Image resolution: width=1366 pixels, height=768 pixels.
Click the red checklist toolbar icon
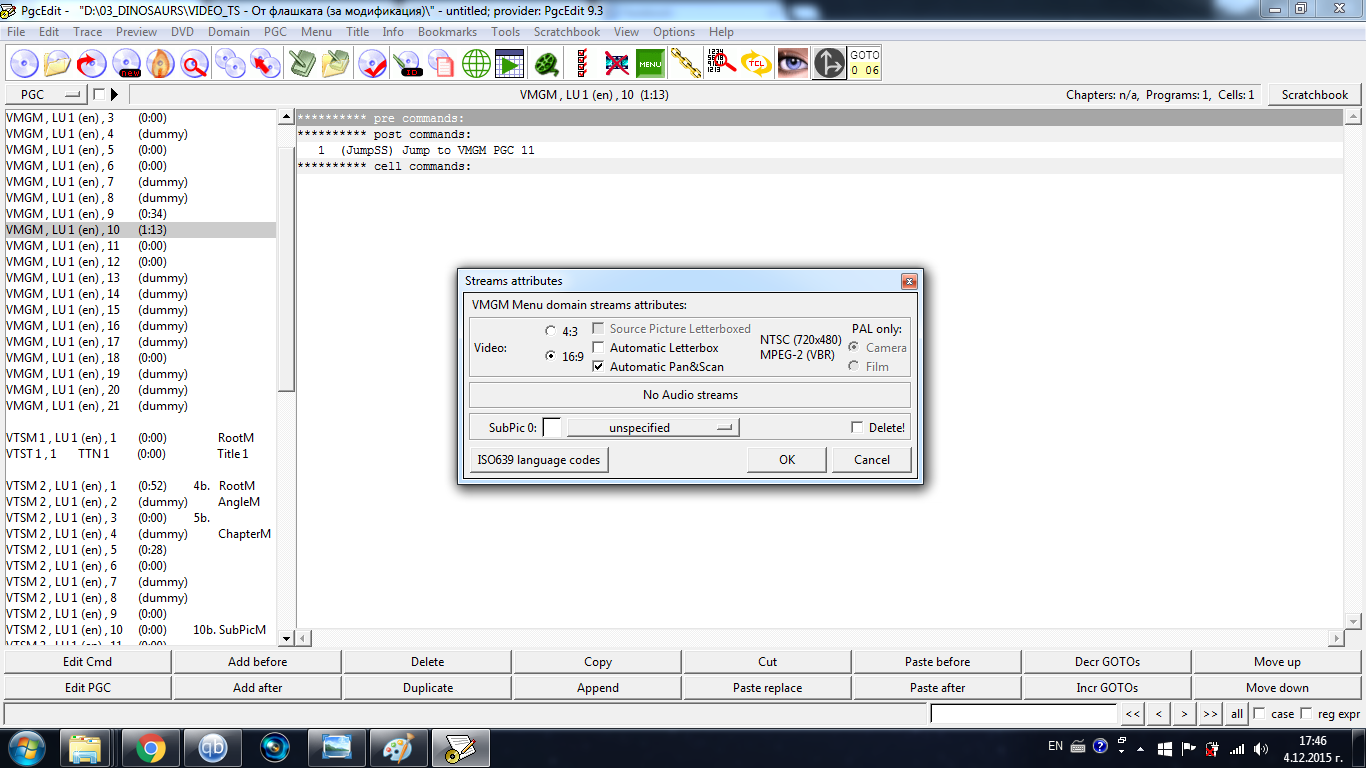(x=582, y=64)
